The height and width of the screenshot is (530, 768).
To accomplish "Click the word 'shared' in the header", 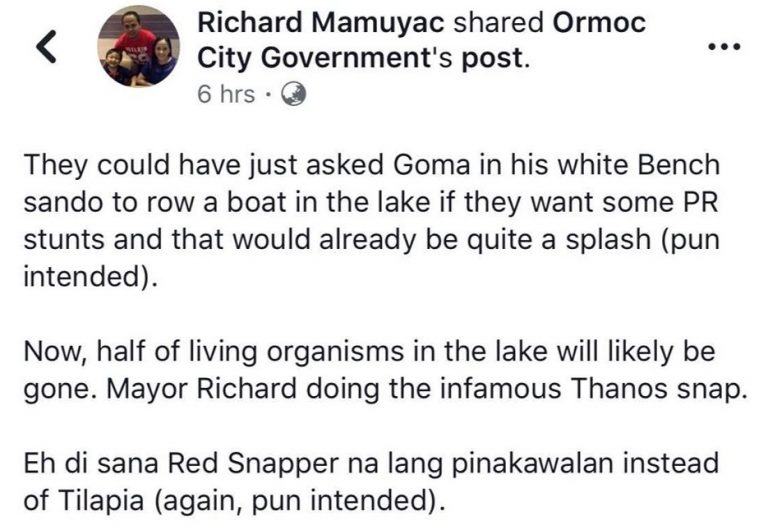I will (499, 23).
